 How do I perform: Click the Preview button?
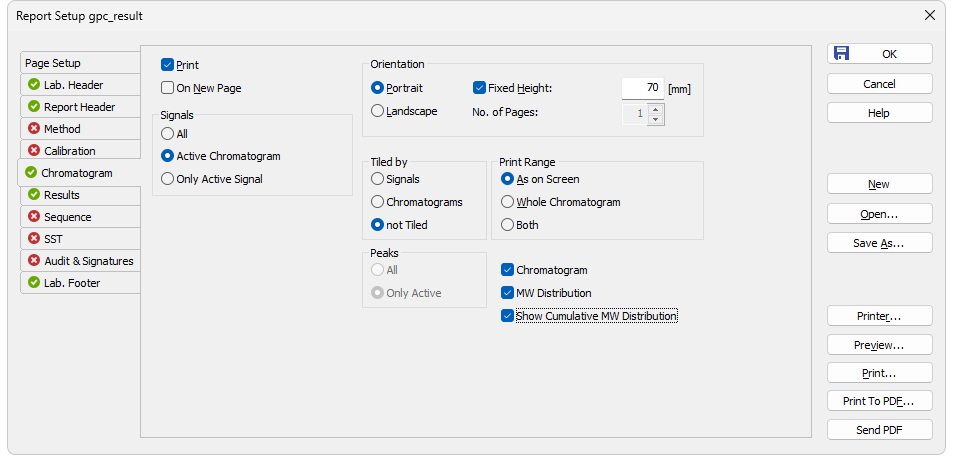point(879,345)
